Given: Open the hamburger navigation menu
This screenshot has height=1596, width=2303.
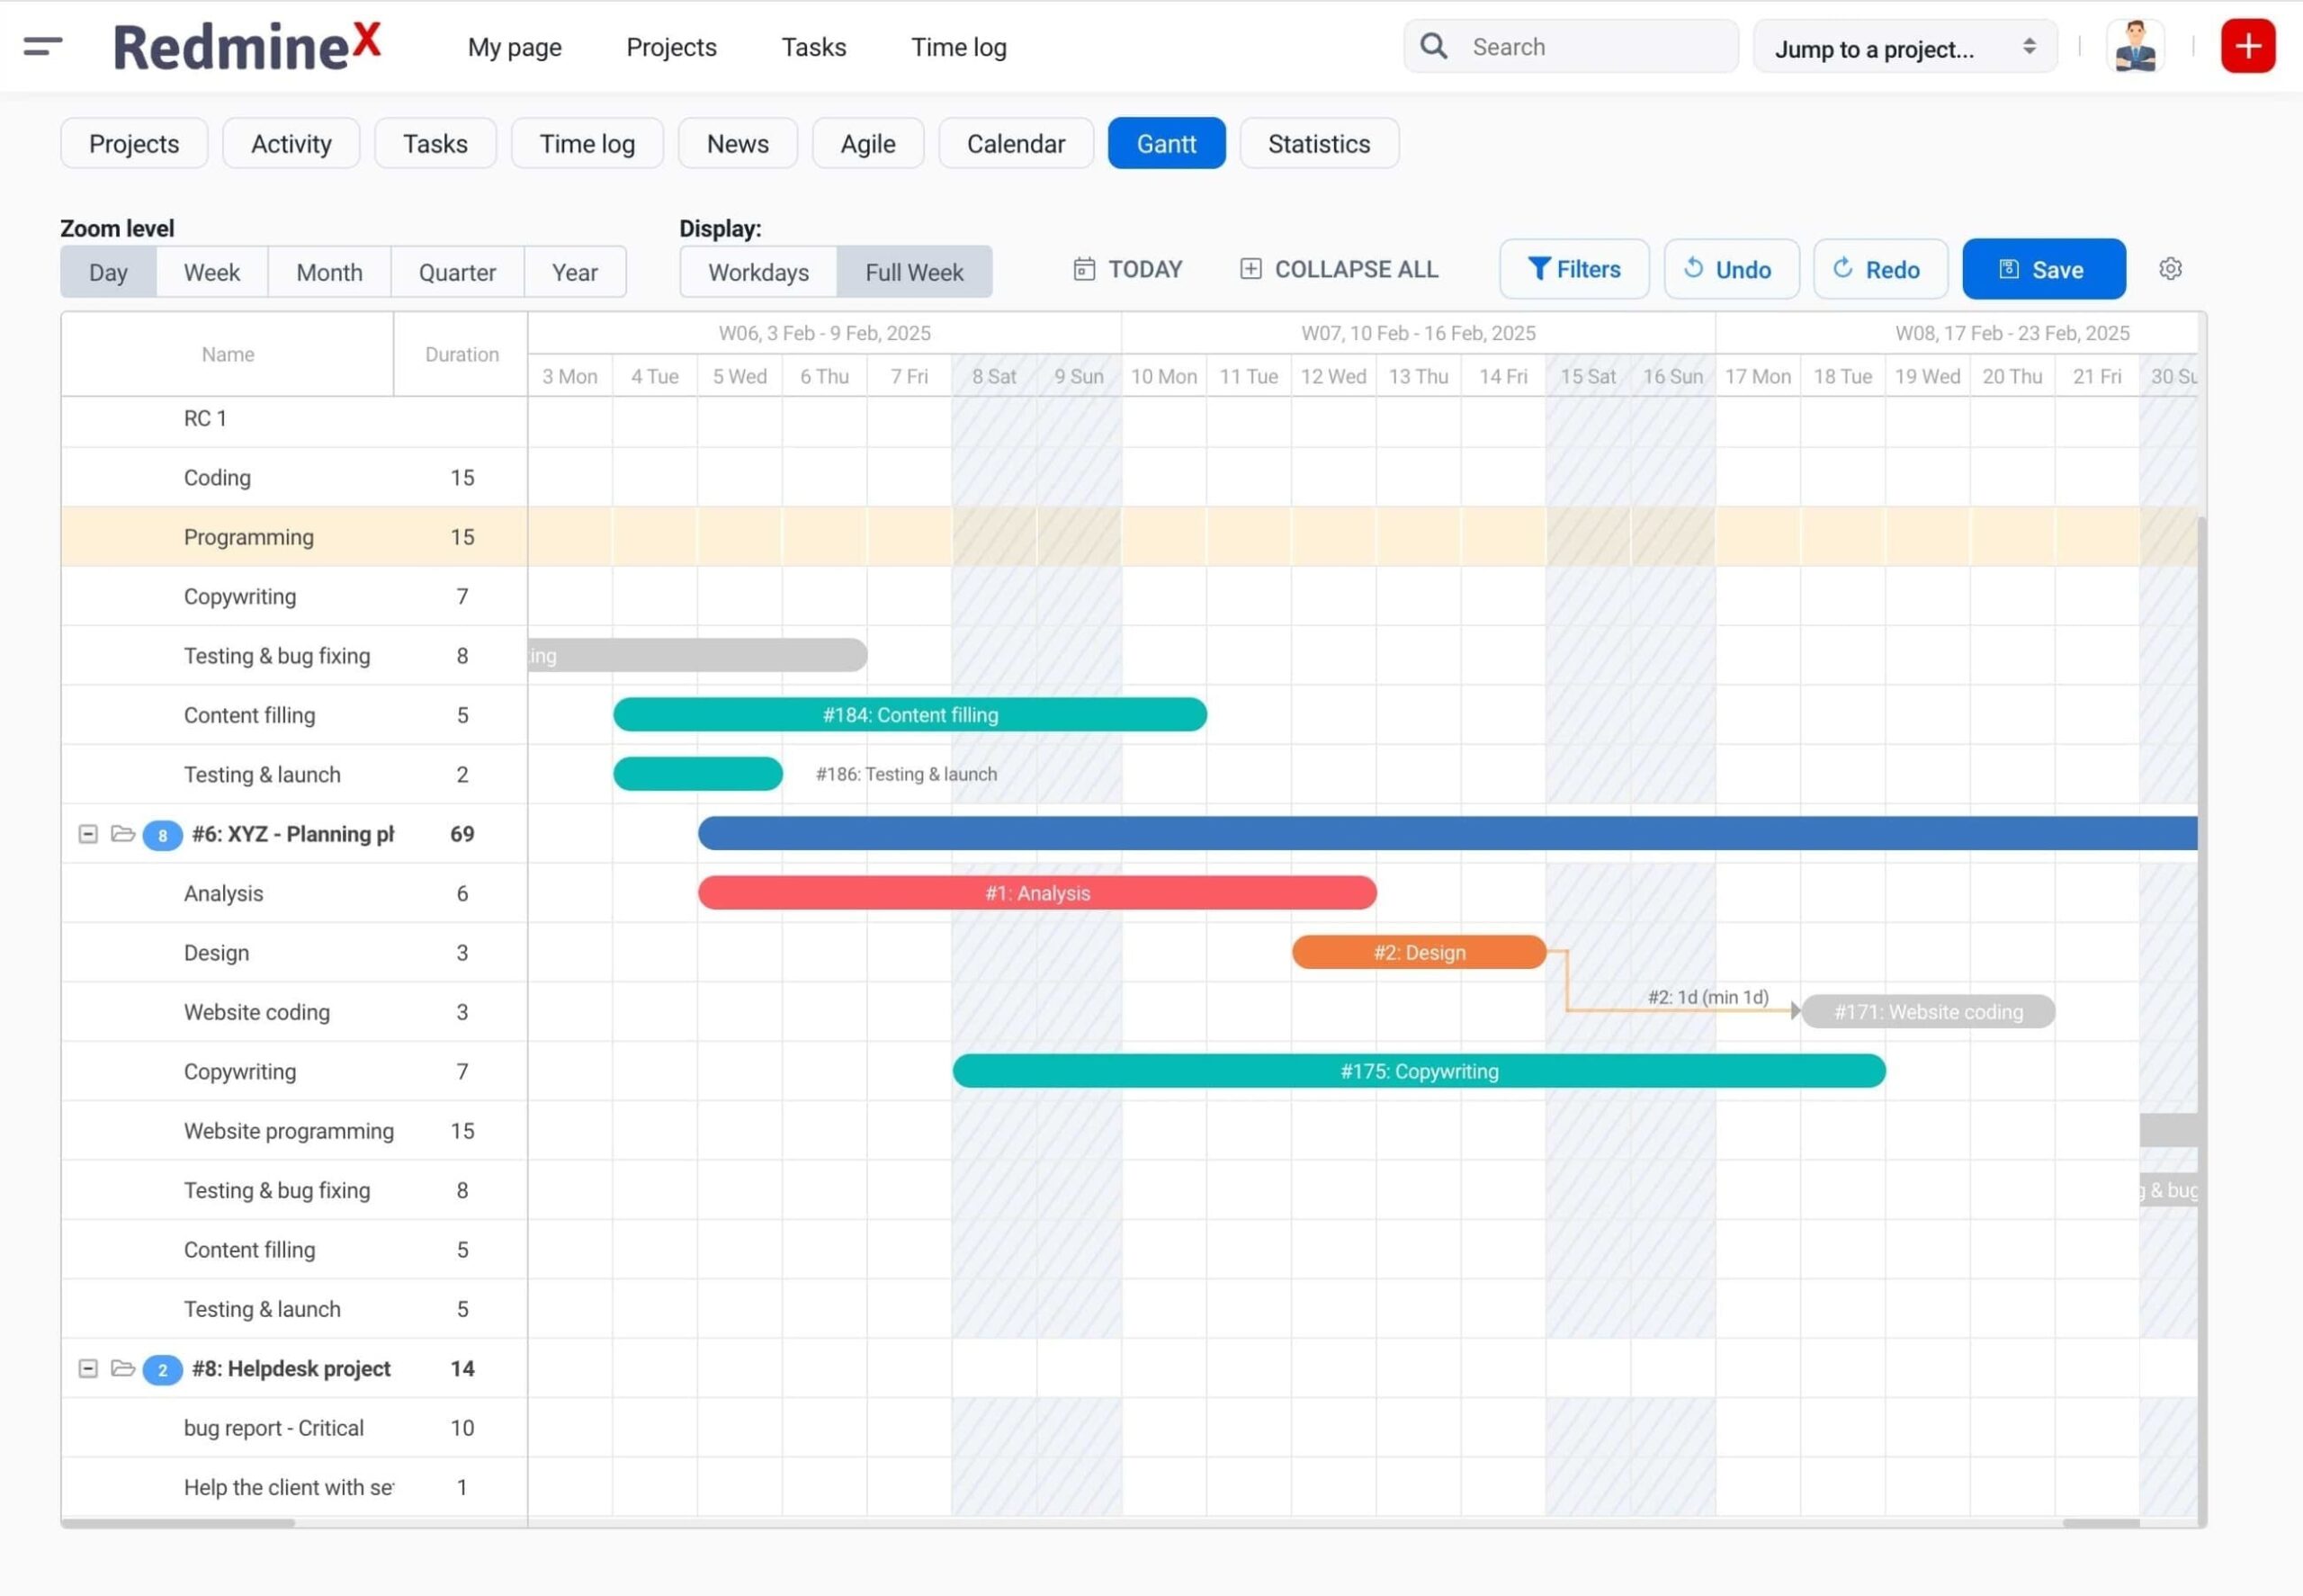Looking at the screenshot, I should tap(42, 45).
